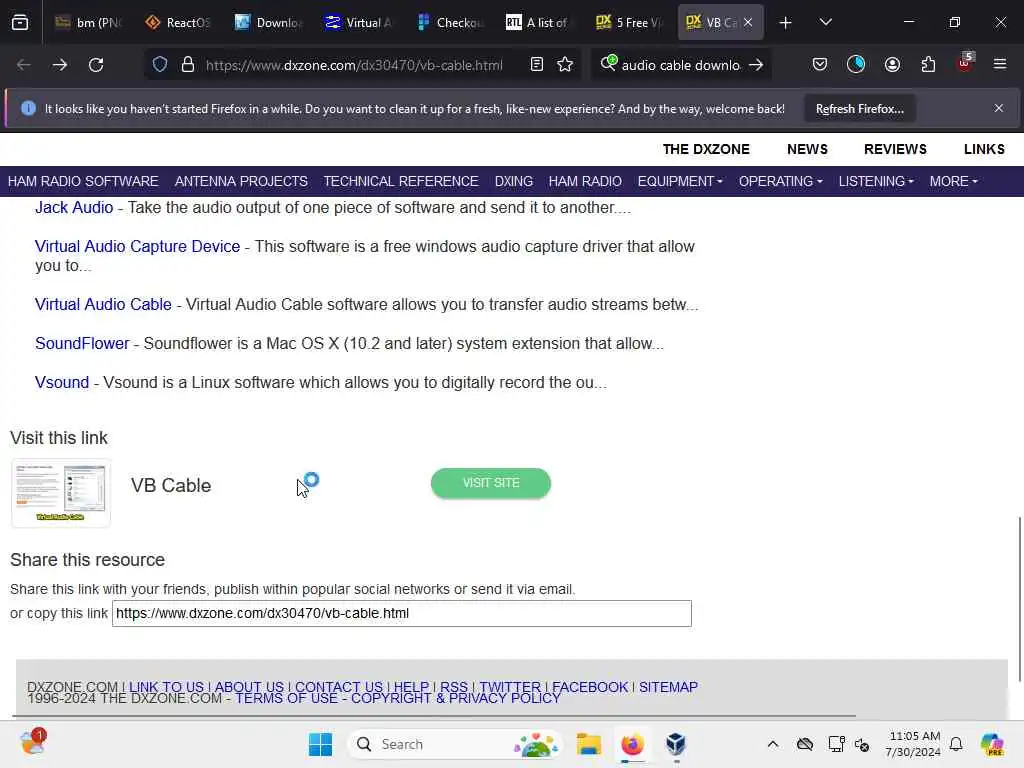This screenshot has height=768, width=1024.
Task: Click the Firefox View icon in the tab strip
Action: (20, 23)
